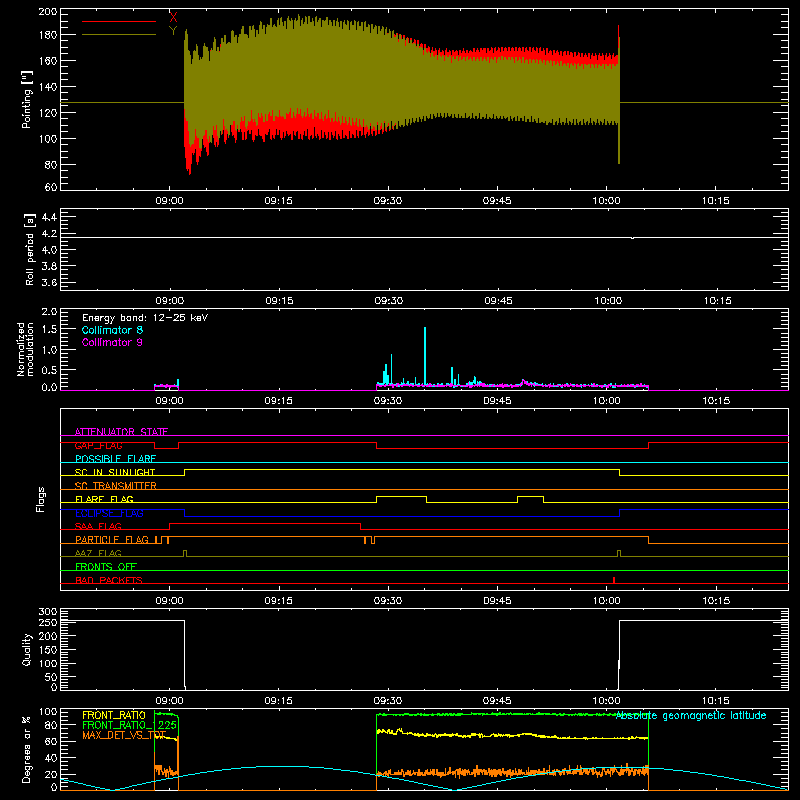The image size is (800, 800).
Task: Select the green FRONT_RATIO_1225 legend entry
Action: (130, 725)
